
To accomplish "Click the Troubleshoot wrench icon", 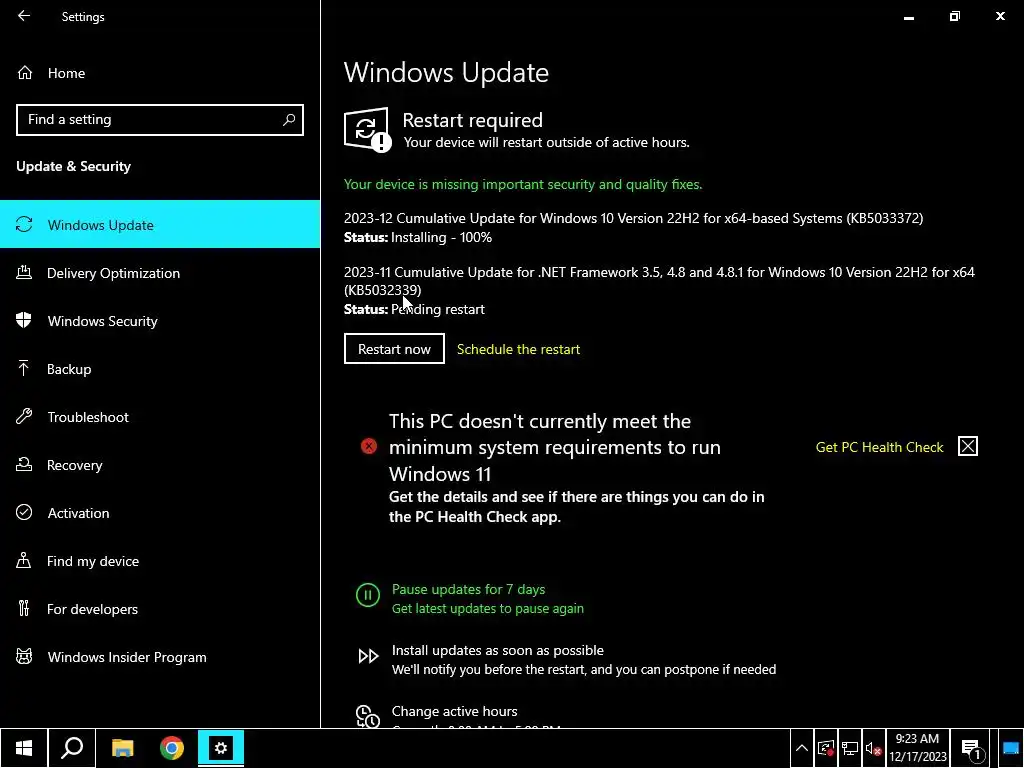I will (x=24, y=417).
